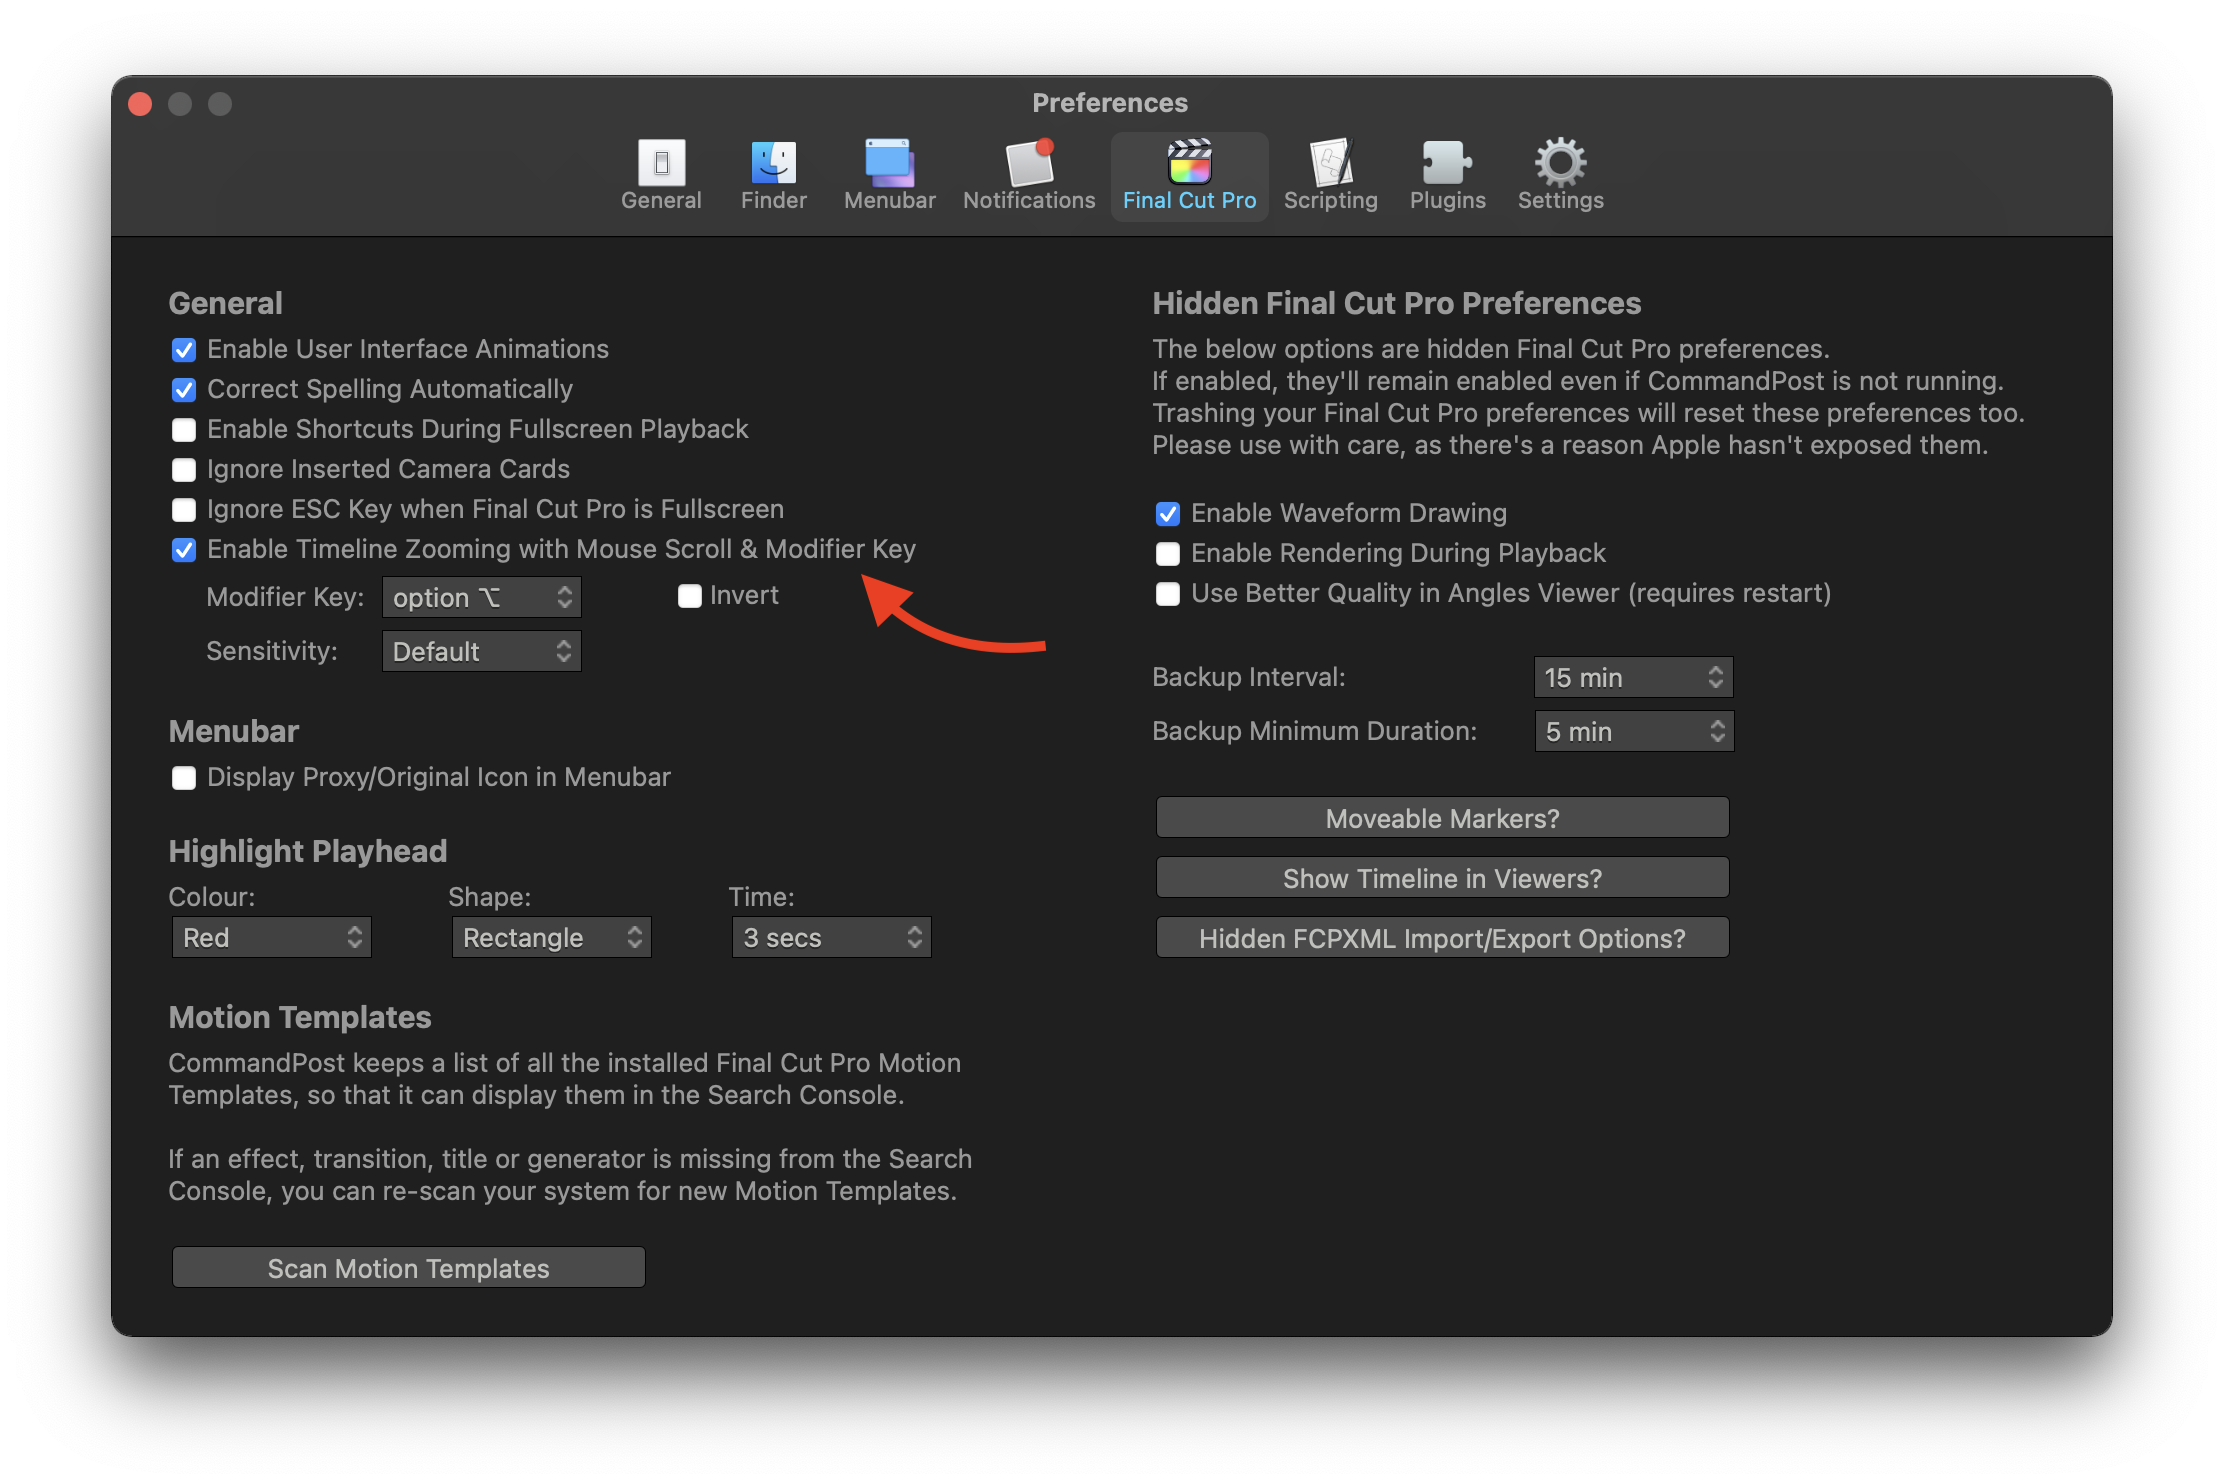Click the Plugins puzzle piece icon
The width and height of the screenshot is (2224, 1484).
[x=1447, y=164]
